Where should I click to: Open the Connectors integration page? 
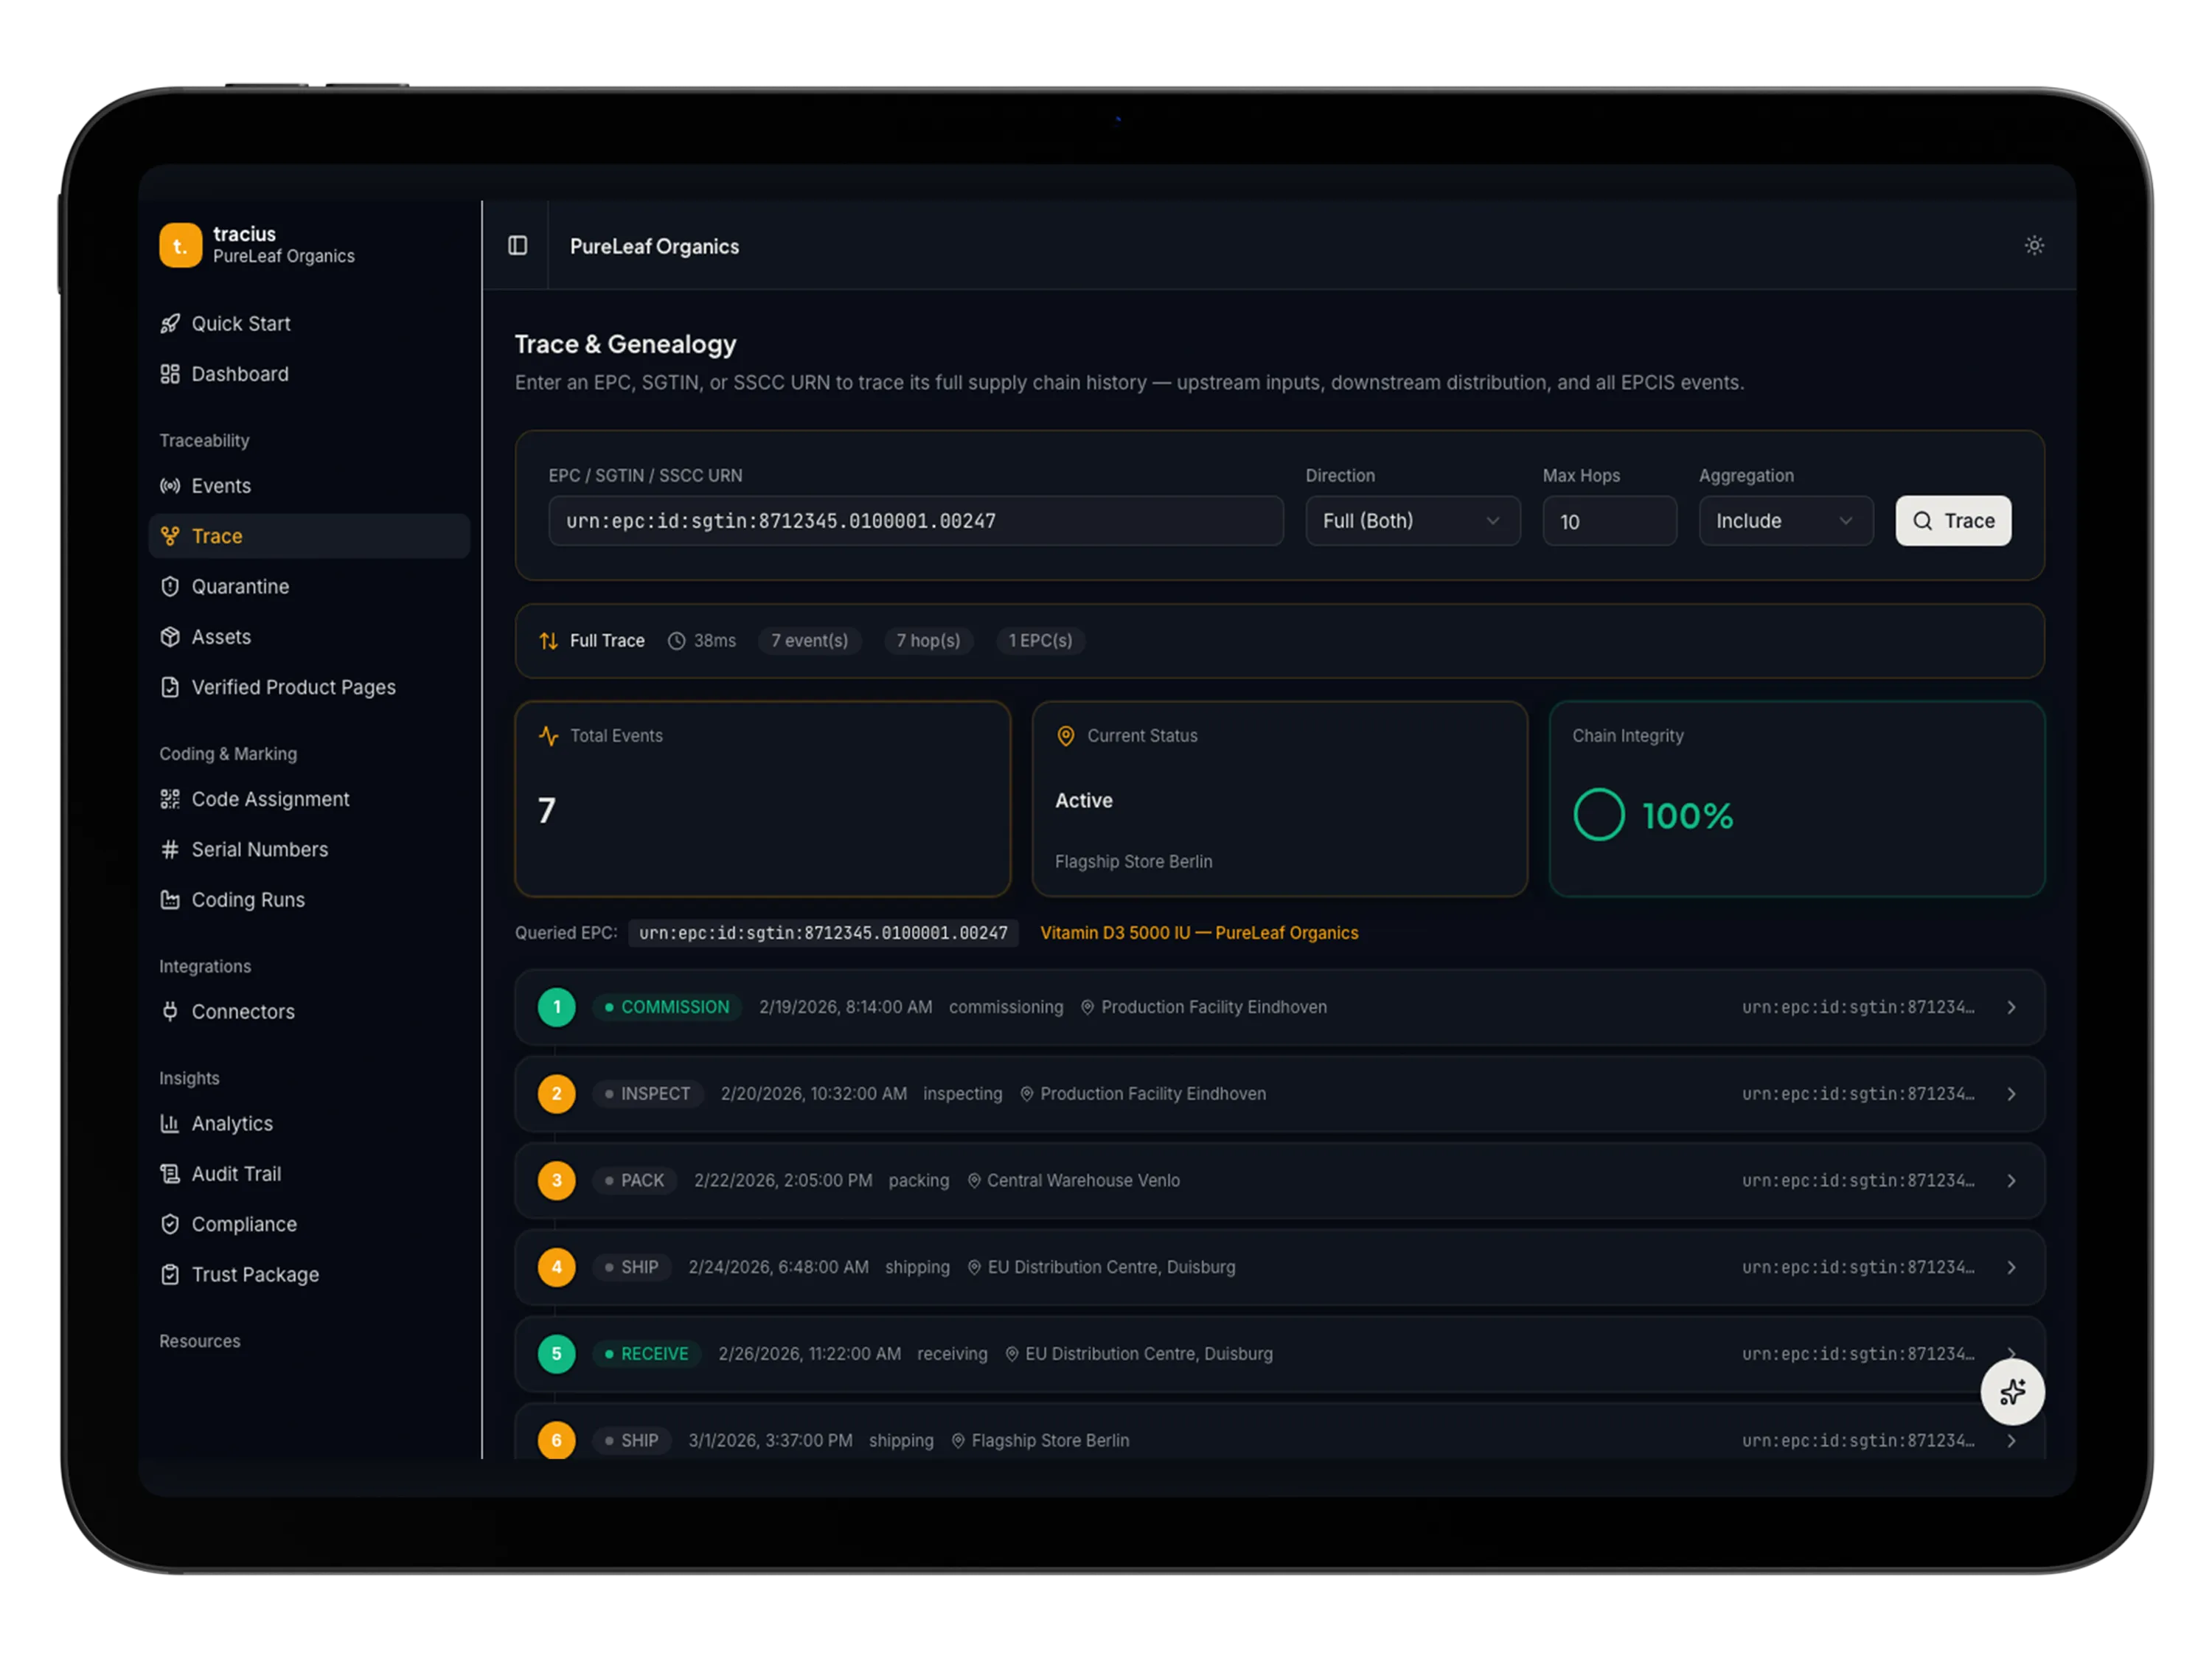(243, 1012)
